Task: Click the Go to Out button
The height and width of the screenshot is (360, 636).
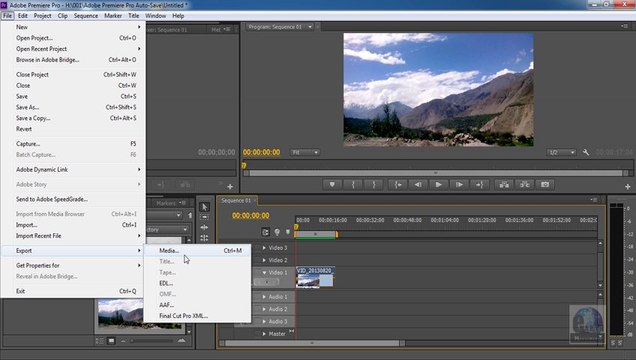Action: (479, 185)
